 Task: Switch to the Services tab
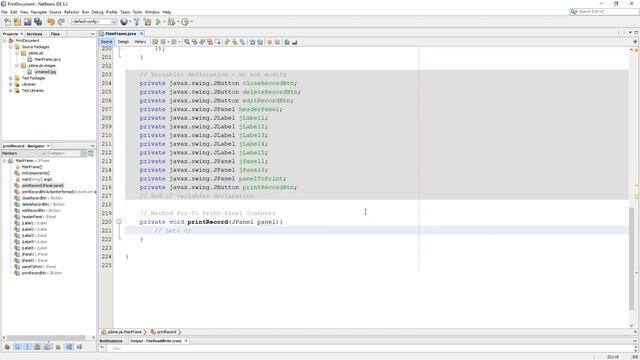(x=34, y=34)
